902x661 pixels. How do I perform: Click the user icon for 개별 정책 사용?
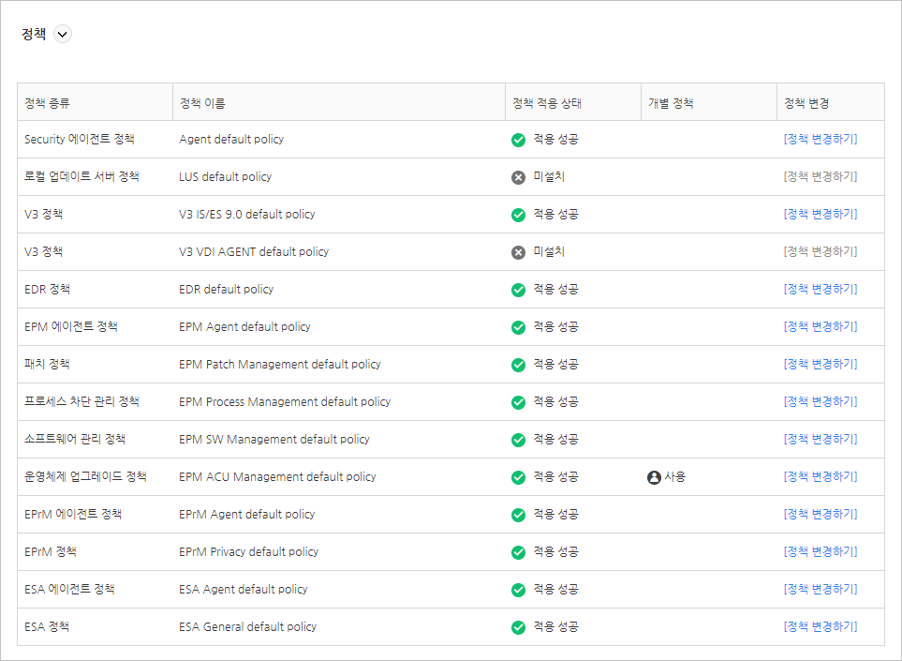click(654, 477)
